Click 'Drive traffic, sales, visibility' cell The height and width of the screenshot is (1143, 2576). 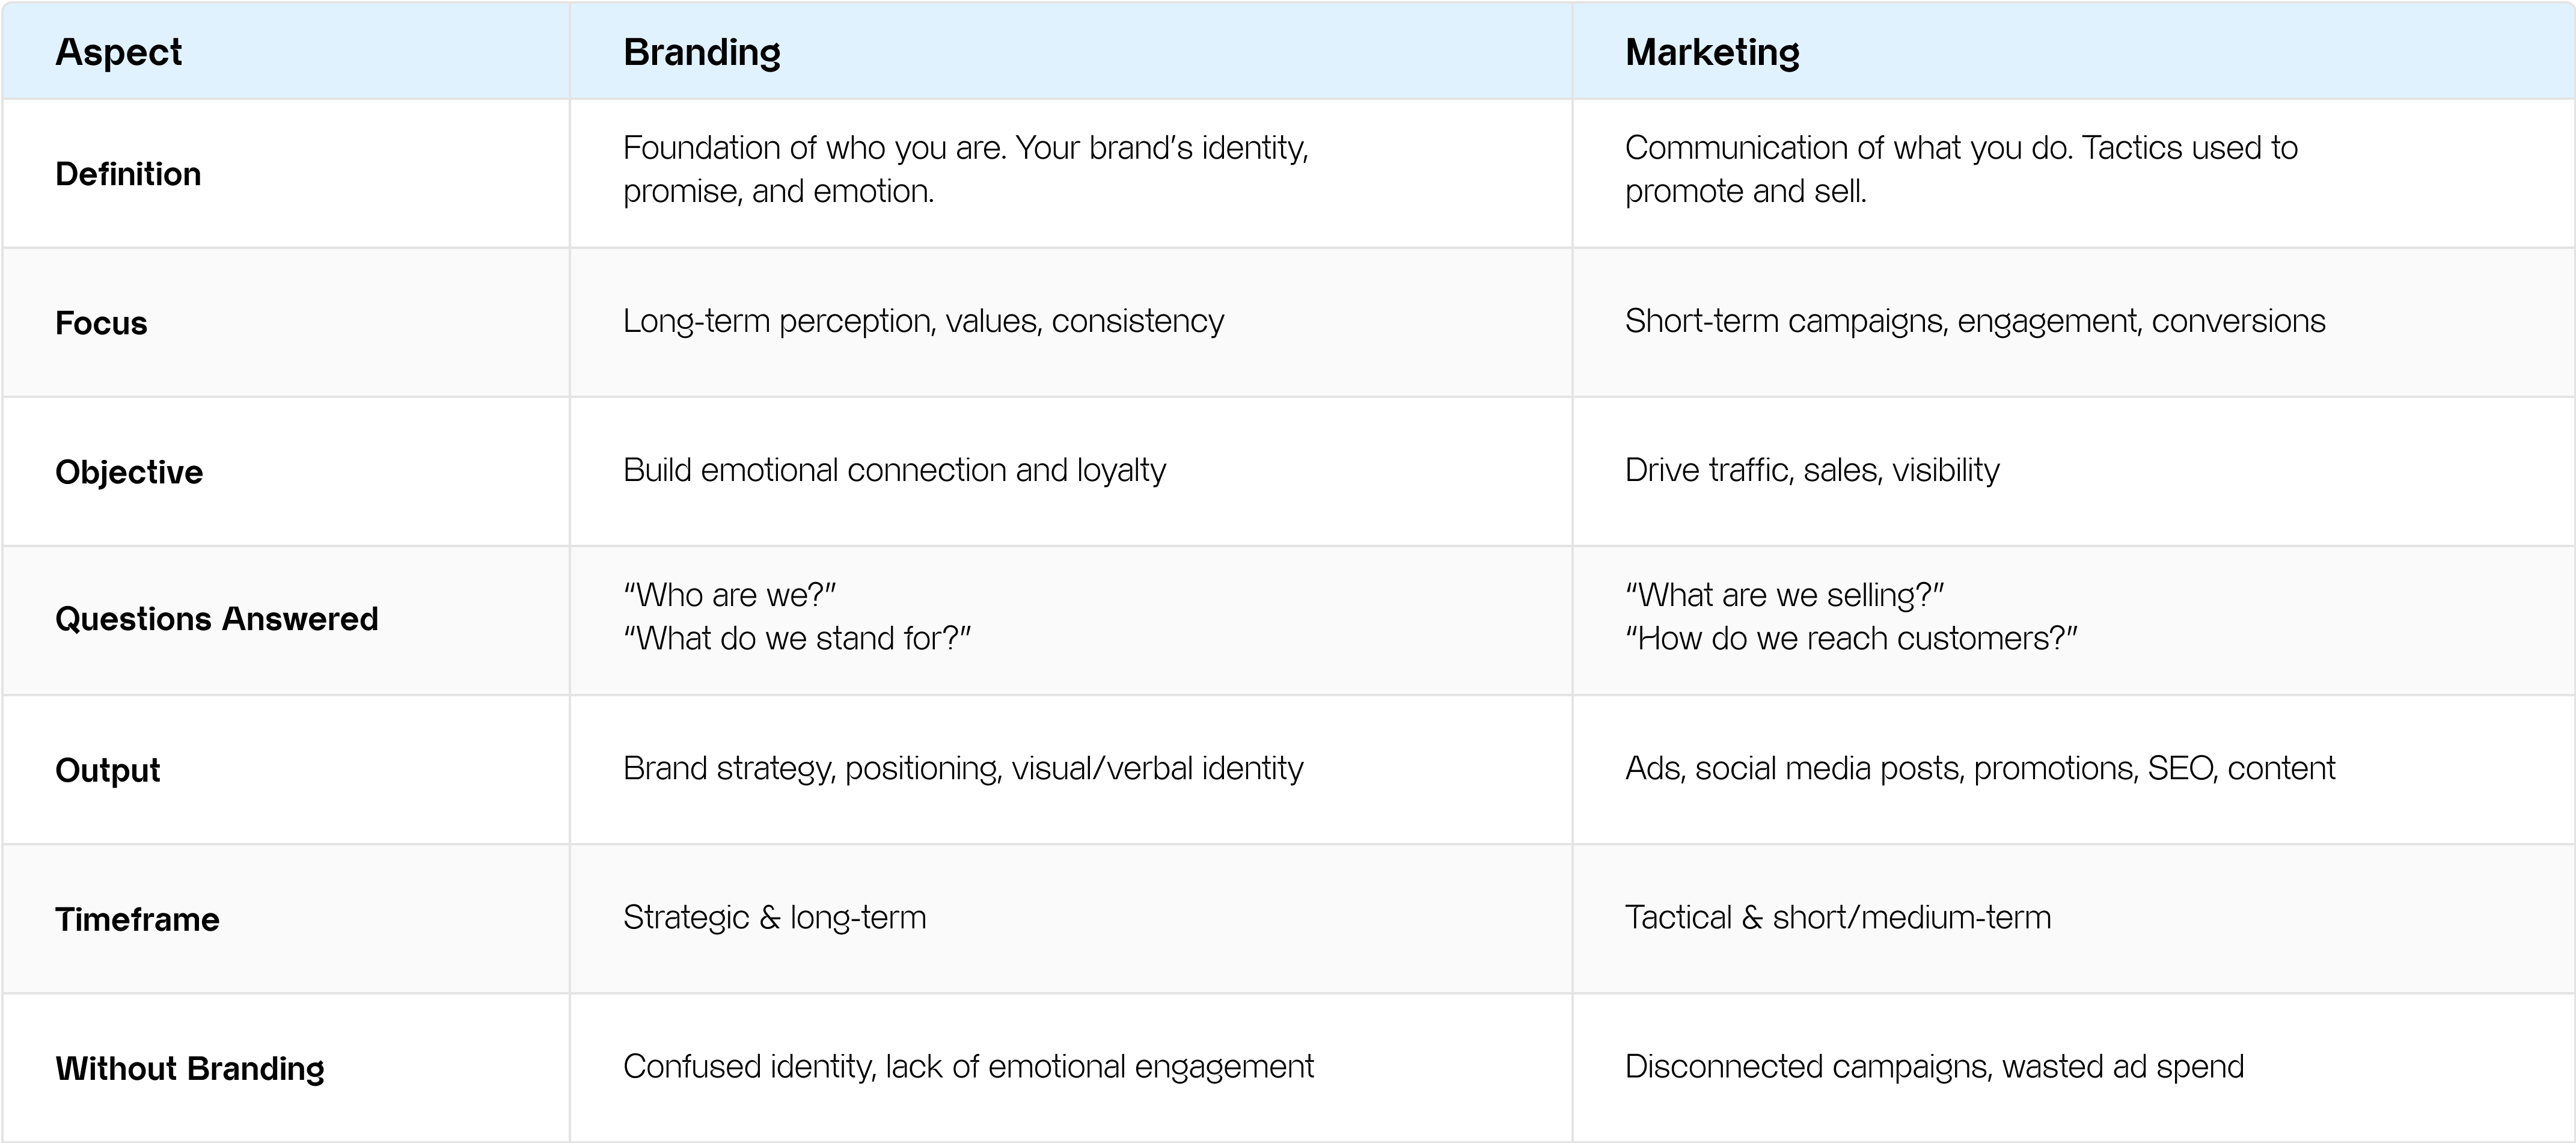pos(2073,471)
